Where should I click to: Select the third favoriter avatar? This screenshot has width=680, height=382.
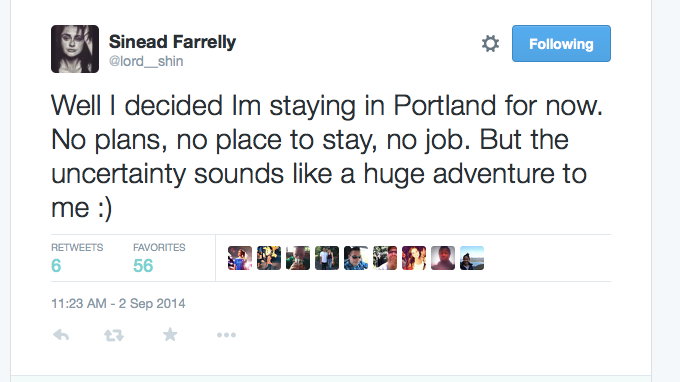(x=298, y=258)
